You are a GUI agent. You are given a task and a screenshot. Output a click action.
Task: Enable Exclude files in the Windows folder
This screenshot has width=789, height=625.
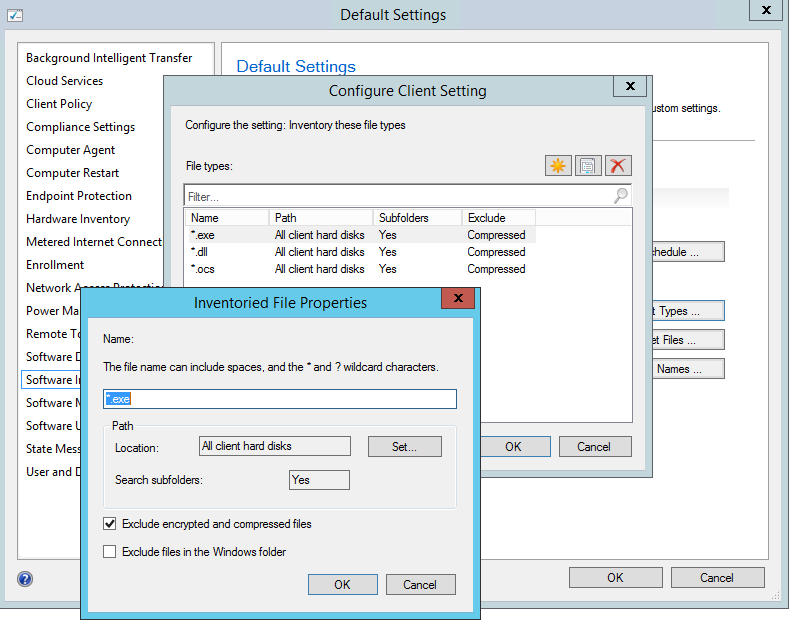click(109, 552)
